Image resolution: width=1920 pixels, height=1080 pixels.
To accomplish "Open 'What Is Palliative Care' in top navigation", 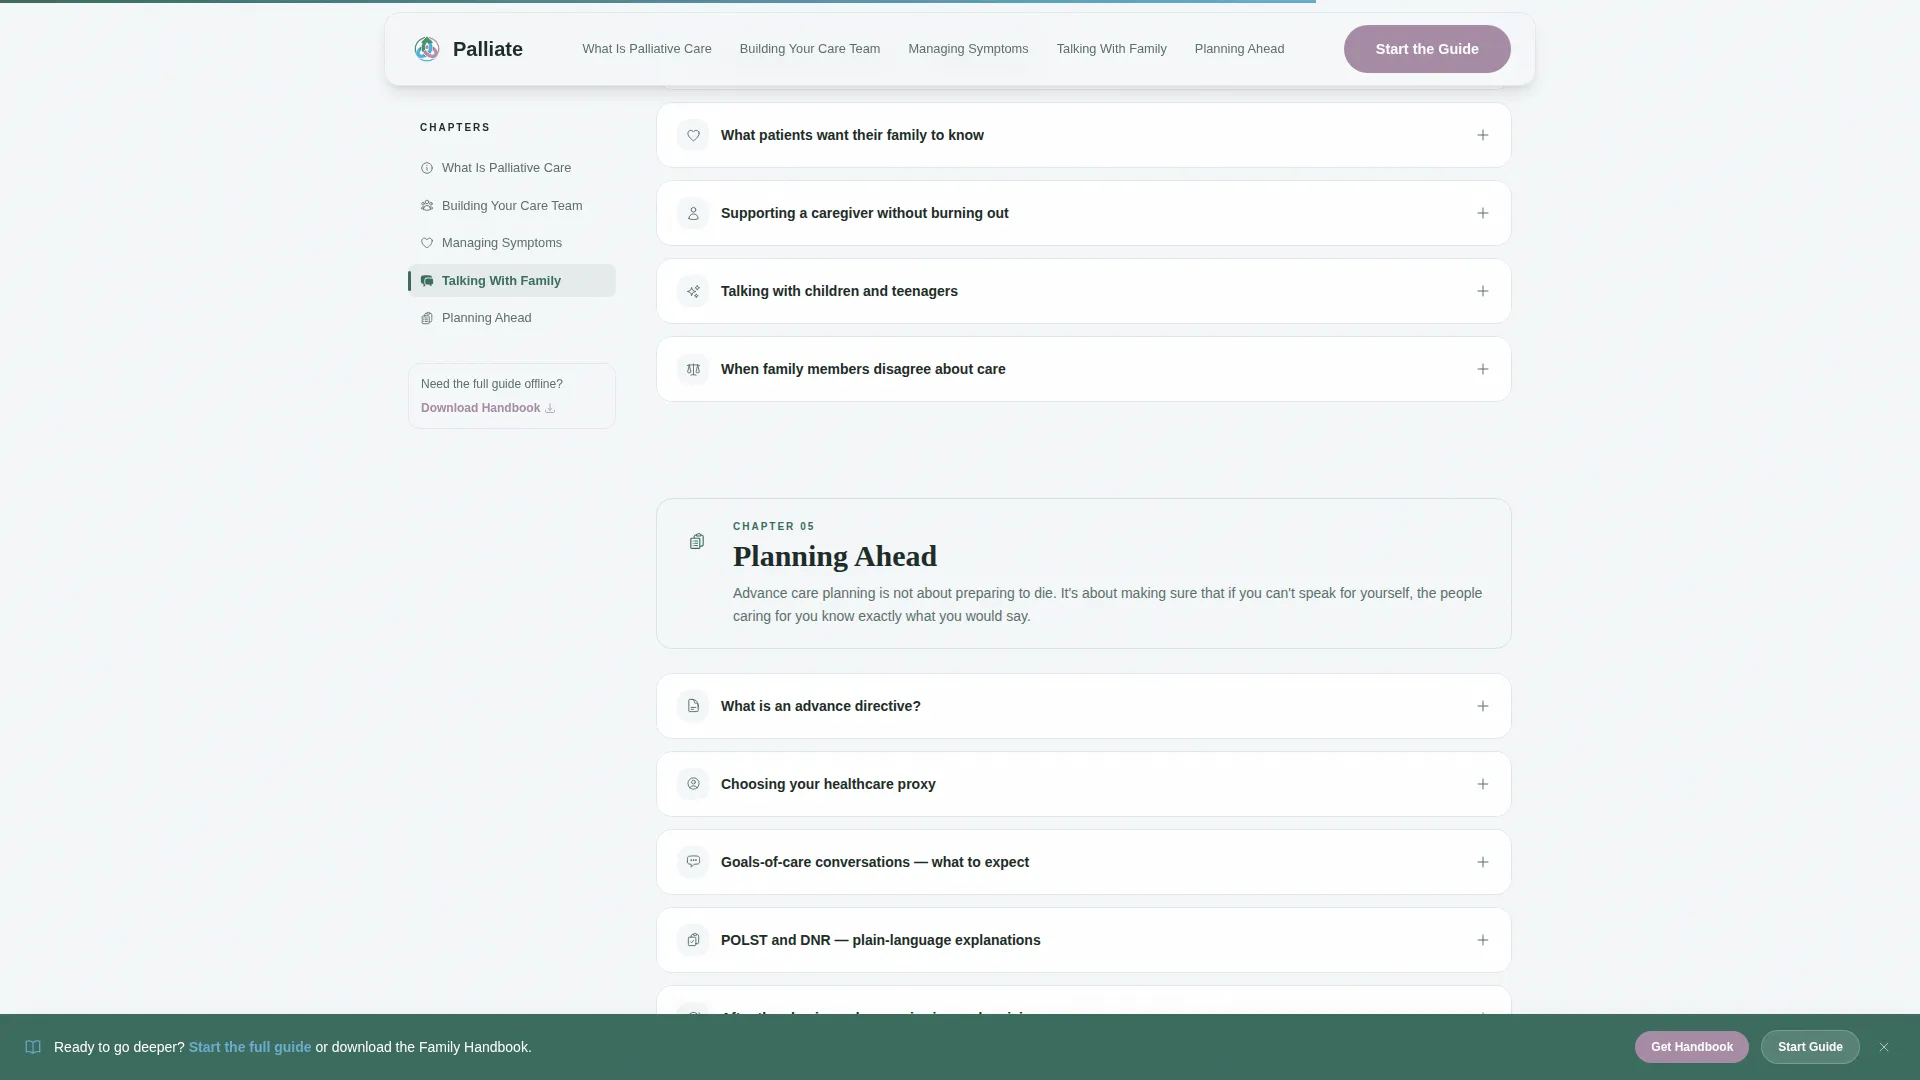I will click(x=647, y=49).
